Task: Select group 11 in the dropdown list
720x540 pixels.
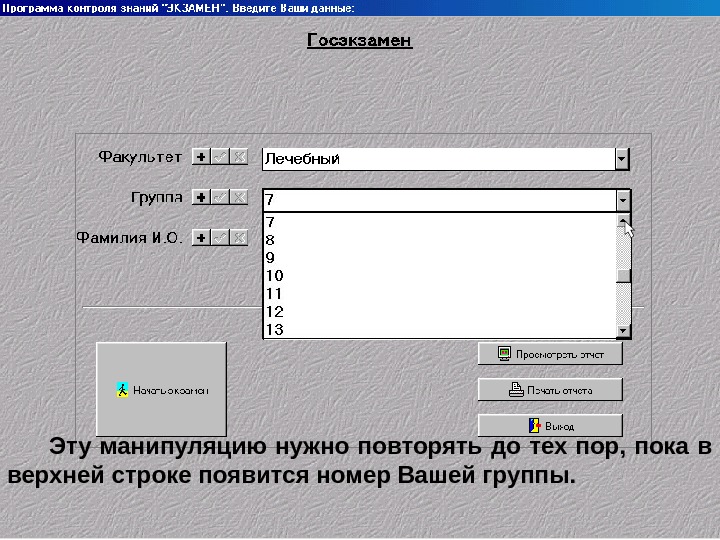Action: (x=441, y=294)
